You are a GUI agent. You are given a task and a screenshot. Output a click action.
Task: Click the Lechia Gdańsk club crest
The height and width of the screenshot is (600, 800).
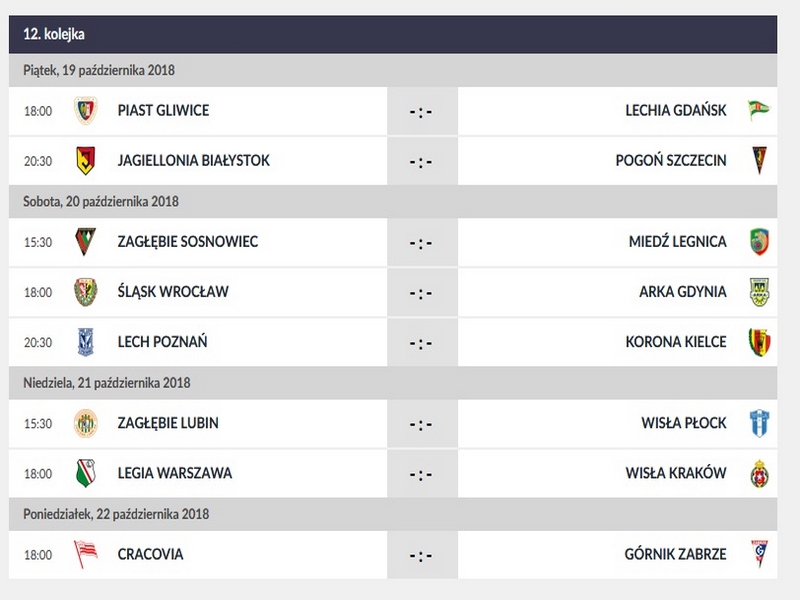point(759,111)
